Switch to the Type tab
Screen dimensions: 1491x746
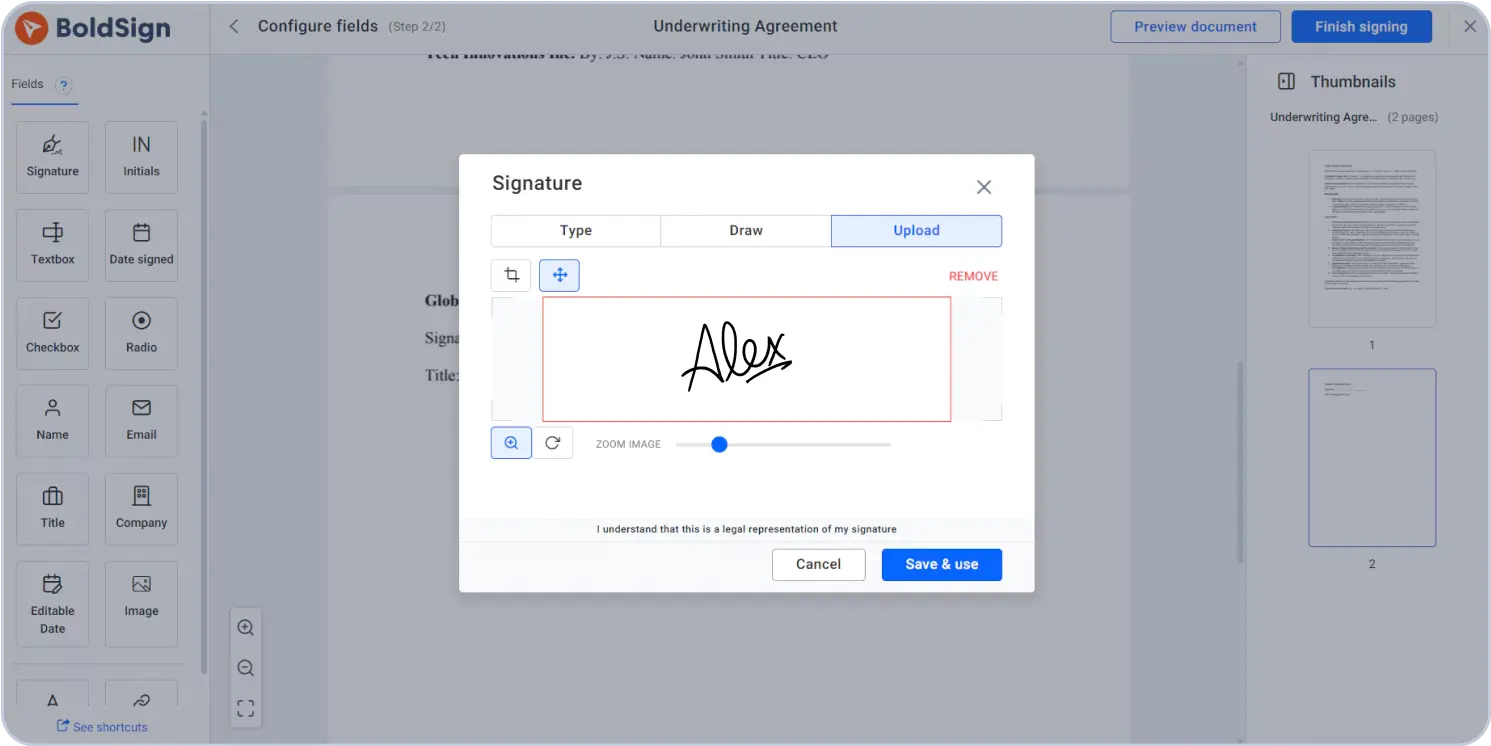click(576, 231)
